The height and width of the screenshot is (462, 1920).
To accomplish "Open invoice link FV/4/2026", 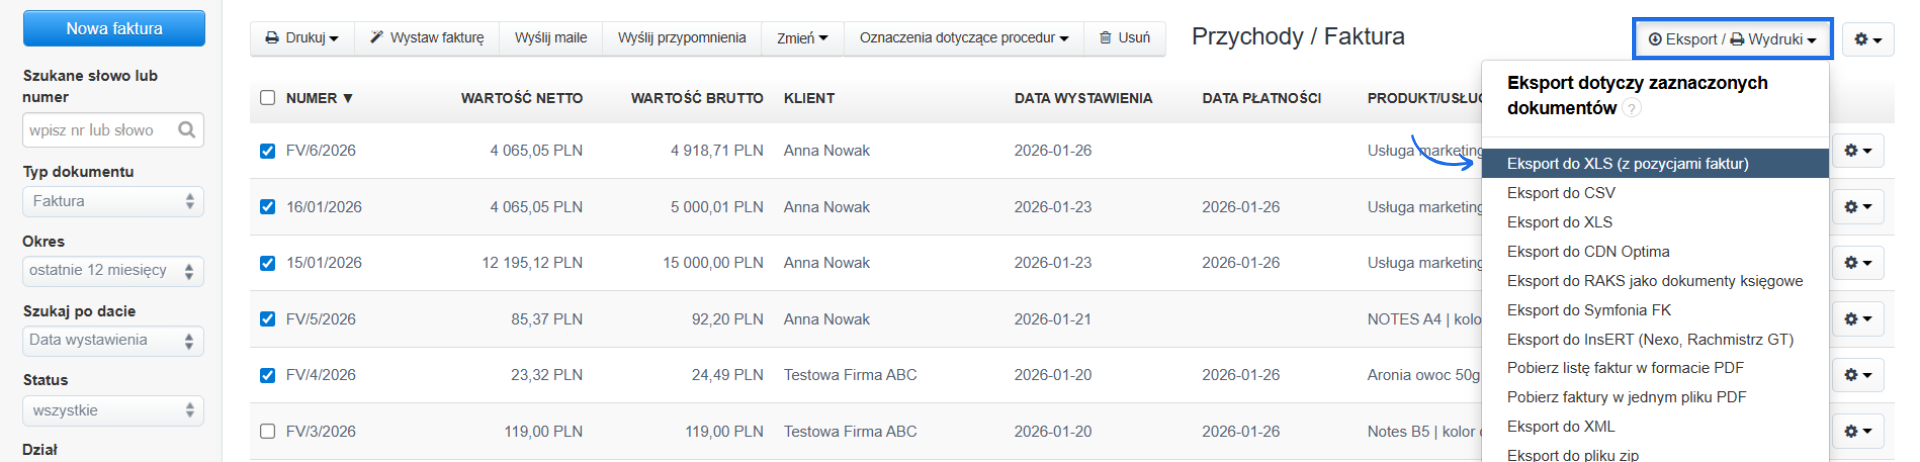I will pyautogui.click(x=321, y=375).
